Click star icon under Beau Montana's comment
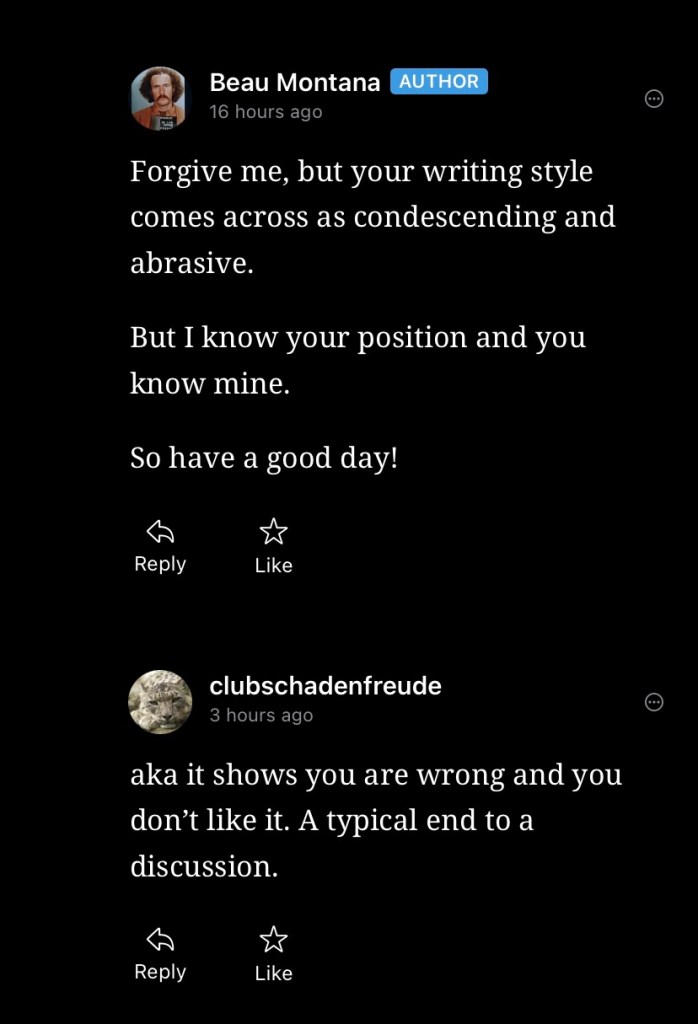The width and height of the screenshot is (698, 1024). pyautogui.click(x=273, y=531)
